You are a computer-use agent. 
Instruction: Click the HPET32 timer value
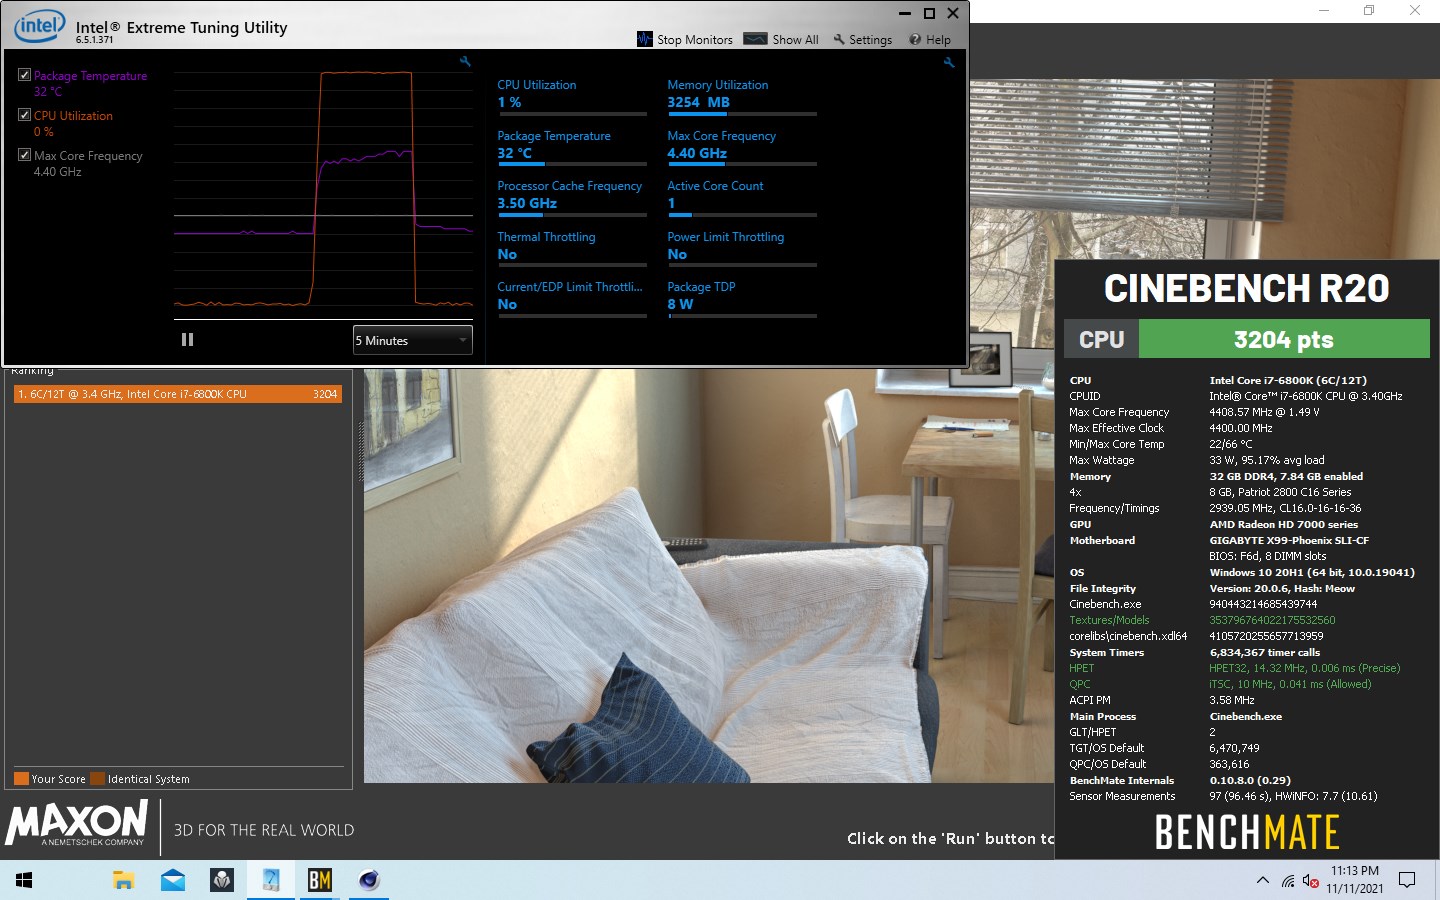[x=1305, y=668]
